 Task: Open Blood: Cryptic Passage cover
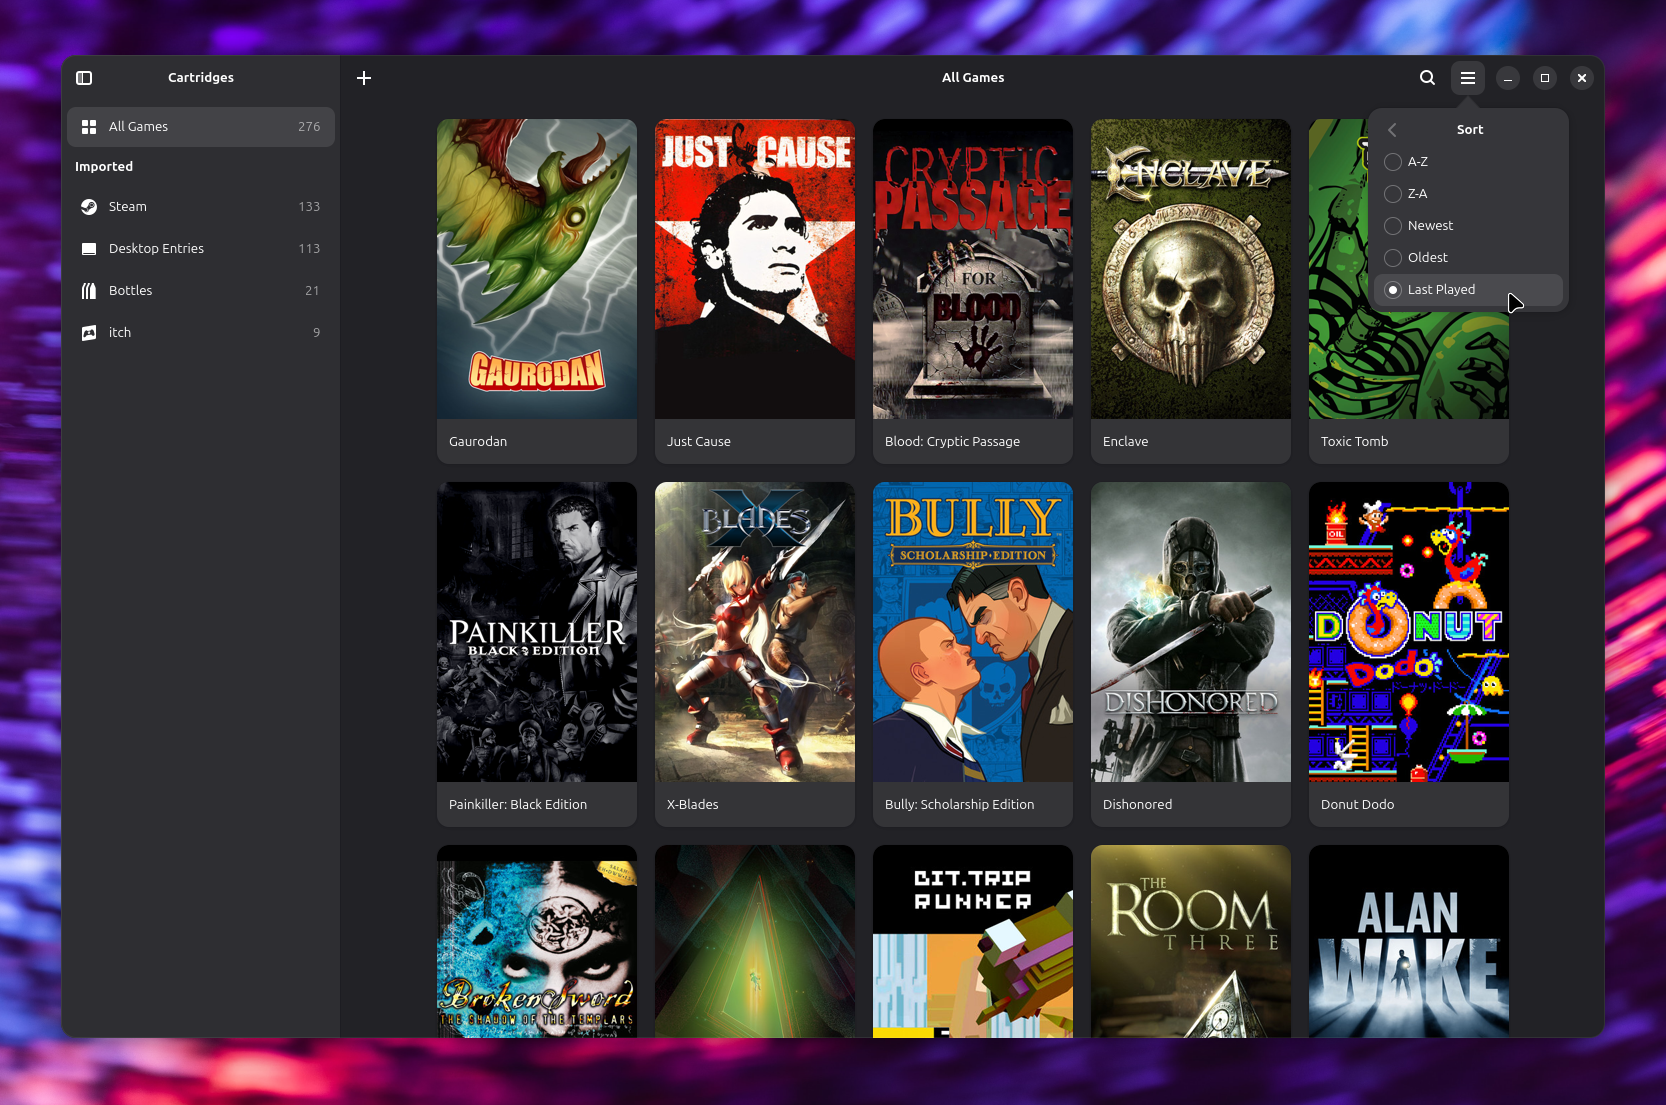coord(973,269)
